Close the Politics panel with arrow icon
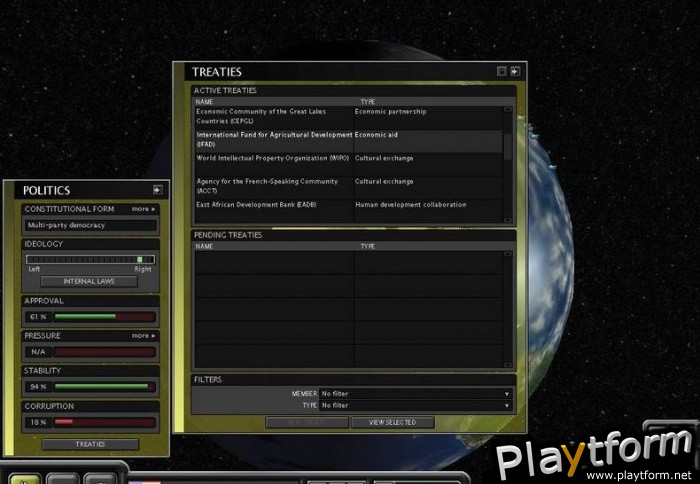This screenshot has height=484, width=700. point(157,190)
